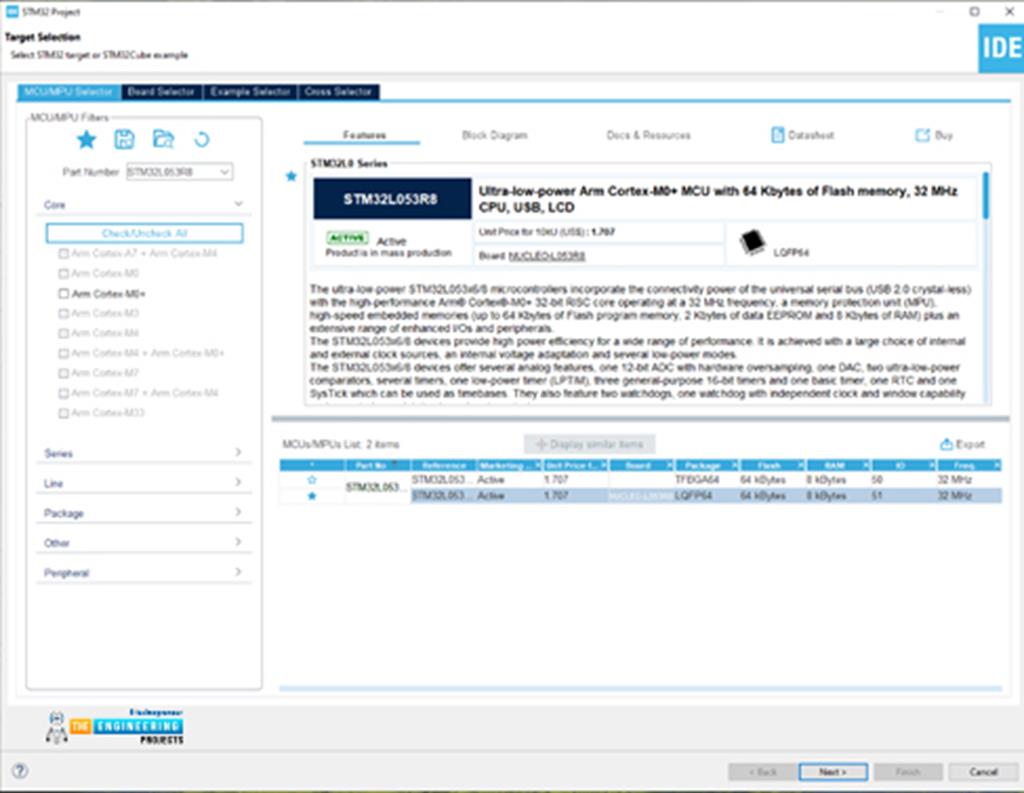Viewport: 1024px width, 793px height.
Task: Click the favorites star icon in MCU filters
Action: pos(87,139)
